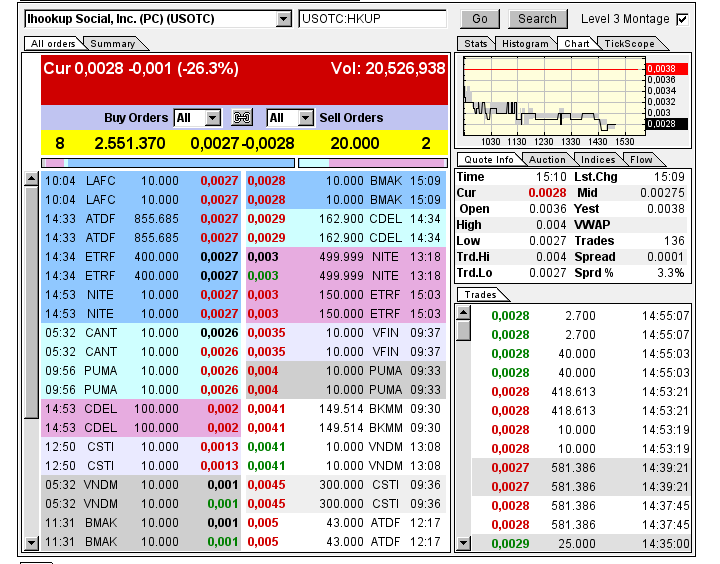Click the Trades list scroll down arrow

pos(463,543)
